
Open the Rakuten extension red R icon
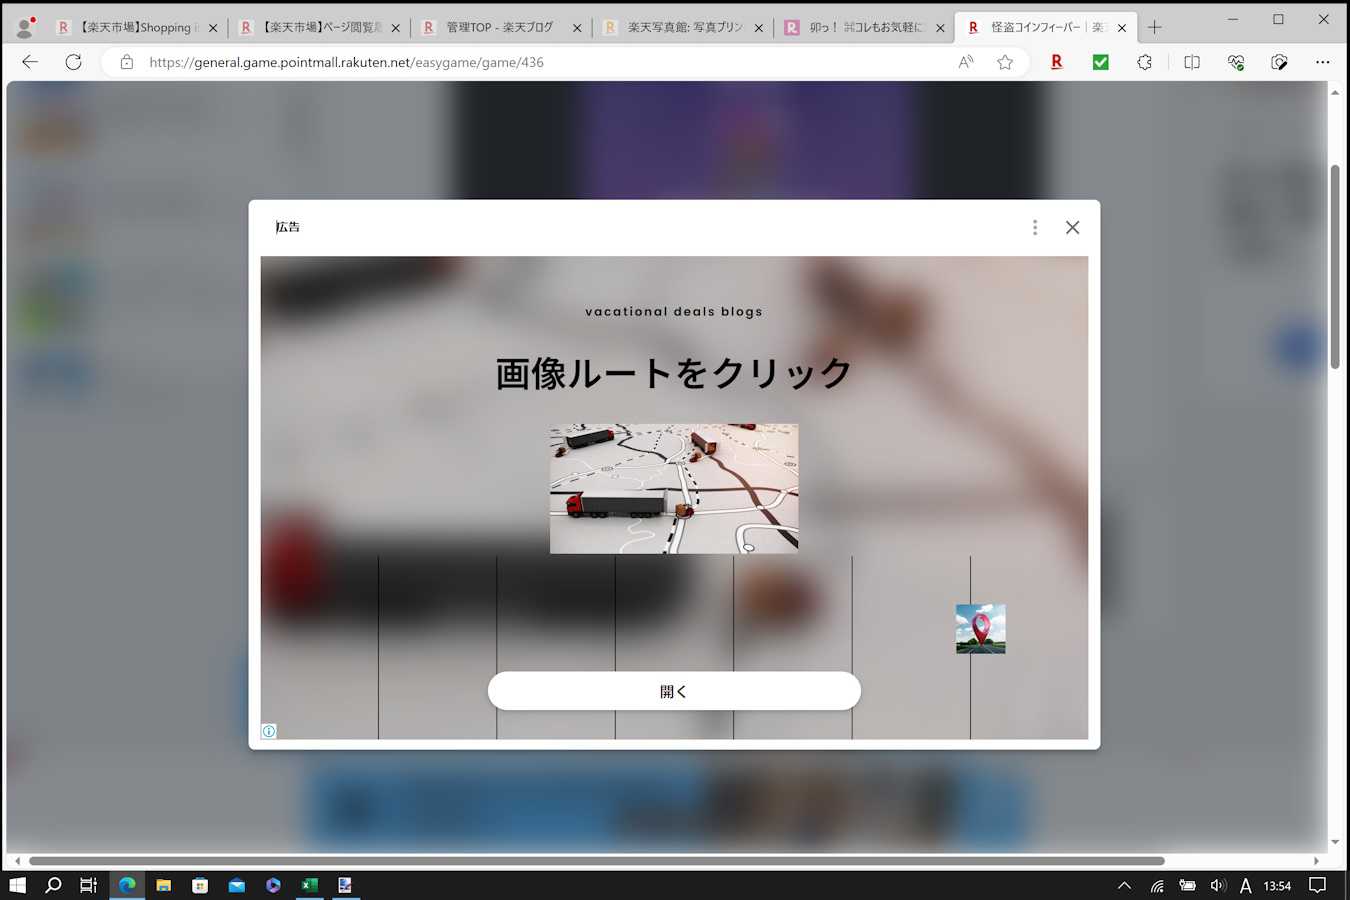1056,62
